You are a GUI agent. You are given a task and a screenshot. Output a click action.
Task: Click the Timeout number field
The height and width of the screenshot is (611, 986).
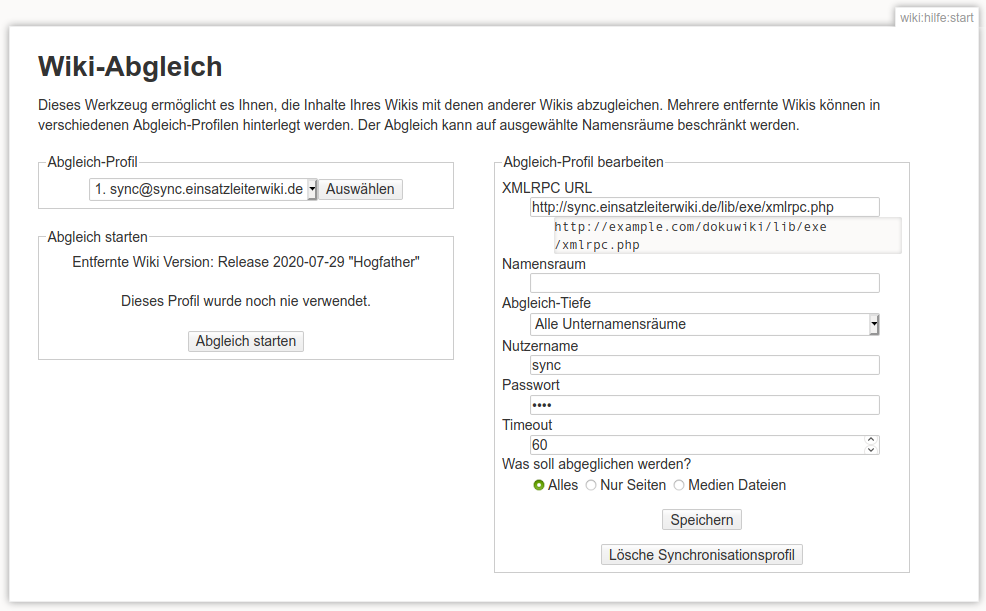click(x=695, y=445)
